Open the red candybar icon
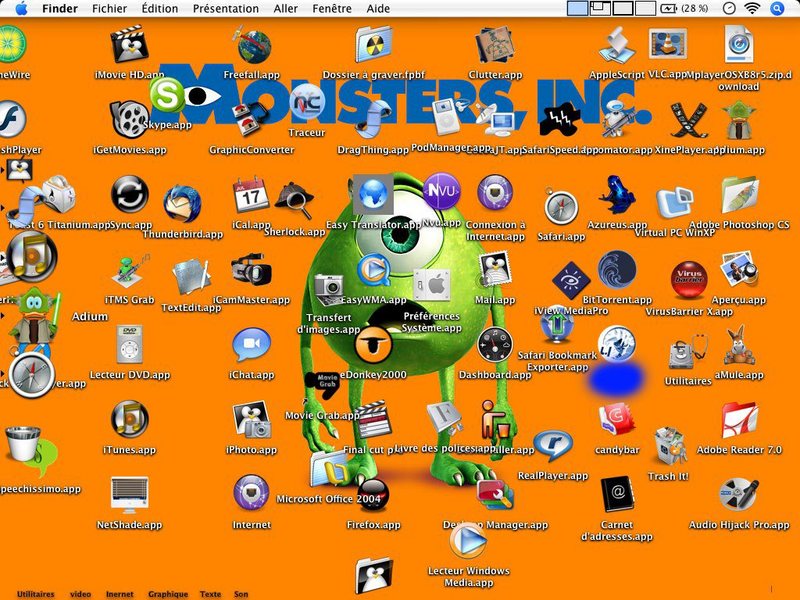 [x=617, y=419]
